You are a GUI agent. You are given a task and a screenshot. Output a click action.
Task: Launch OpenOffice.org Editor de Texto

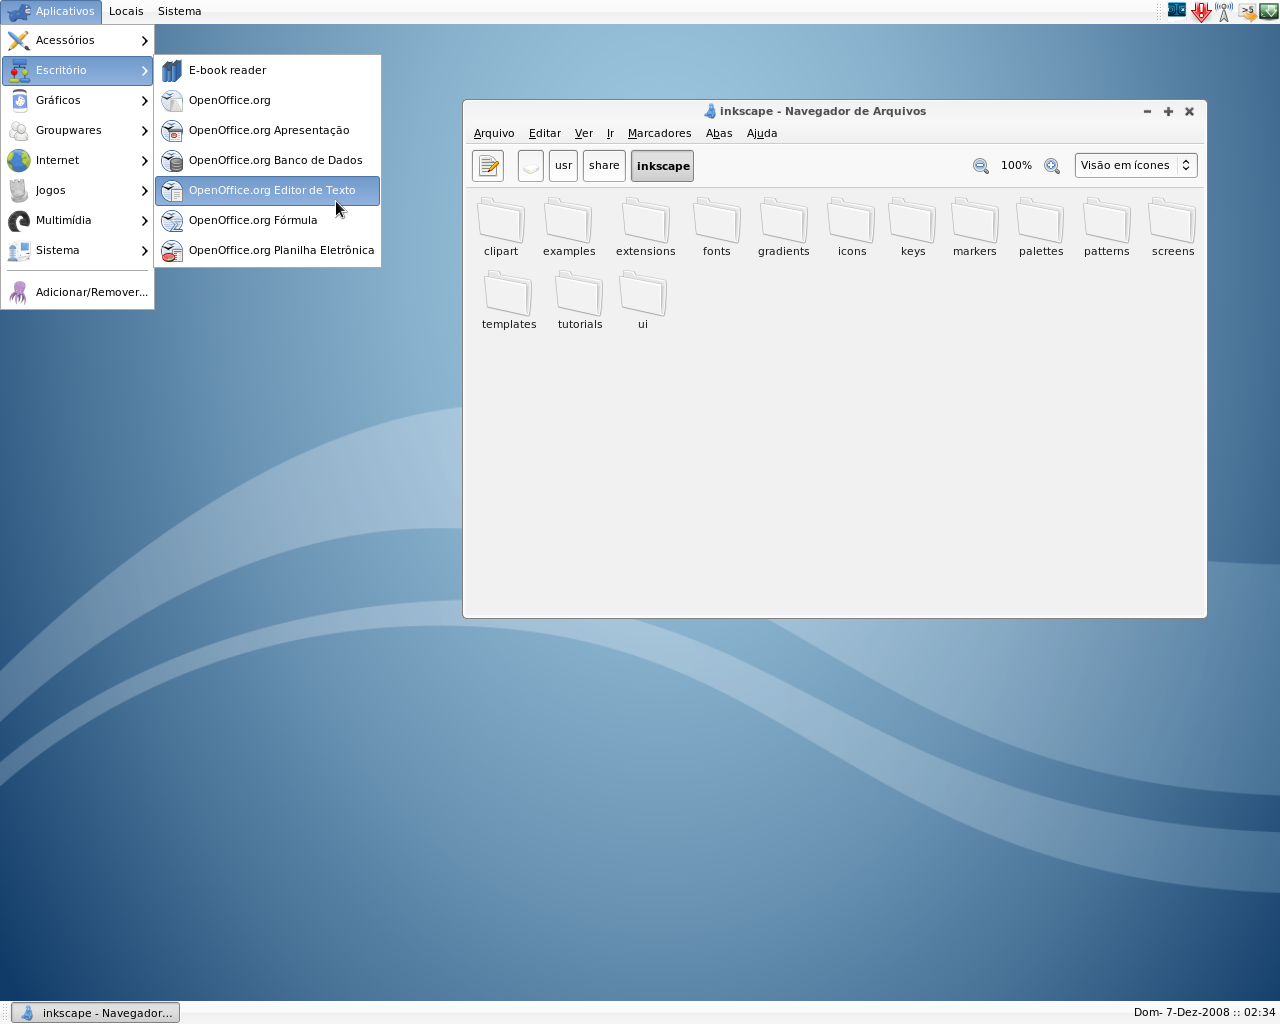pos(267,190)
